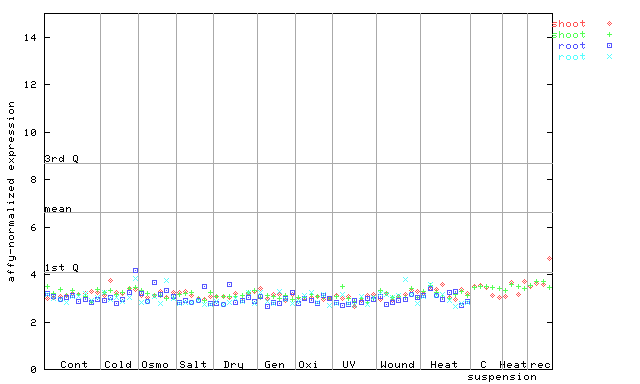Select the highest red diamond point at far right
Viewport: 640px width, 384px height.
(549, 258)
